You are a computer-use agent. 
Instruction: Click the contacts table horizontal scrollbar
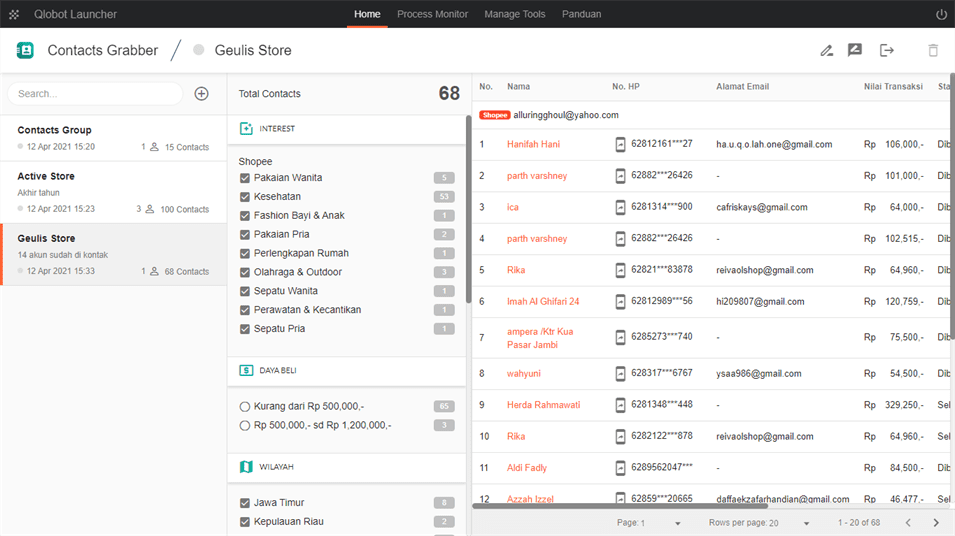620,505
